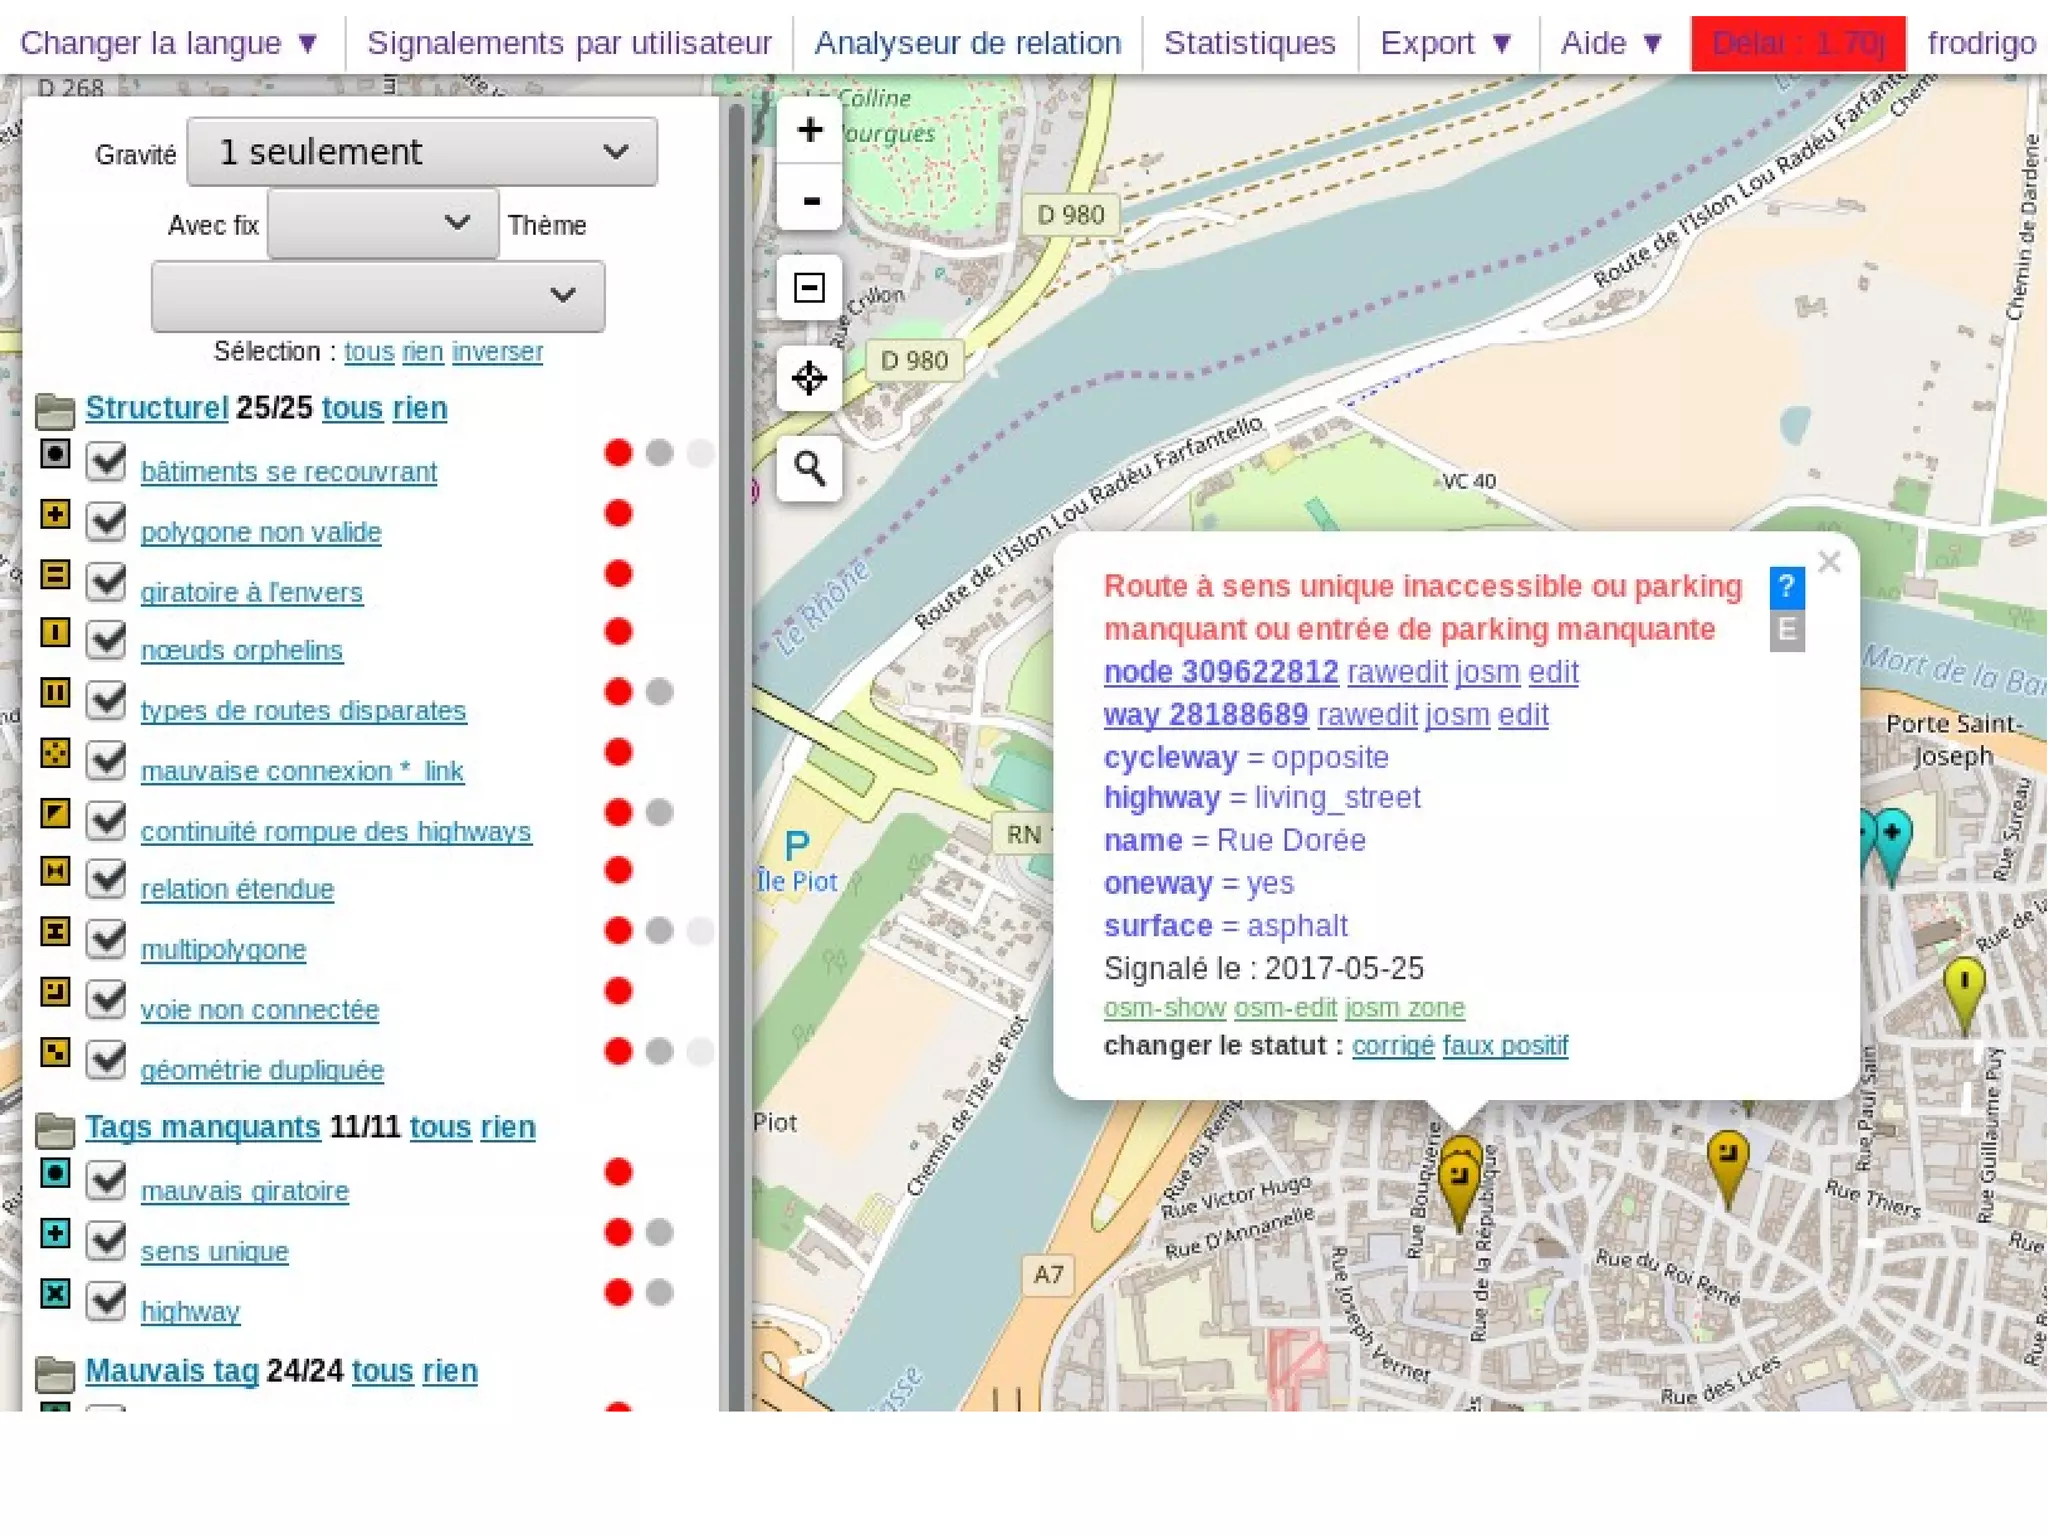Image resolution: width=2048 pixels, height=1535 pixels.
Task: Mark the issue as 'faux positif'
Action: 1505,1046
